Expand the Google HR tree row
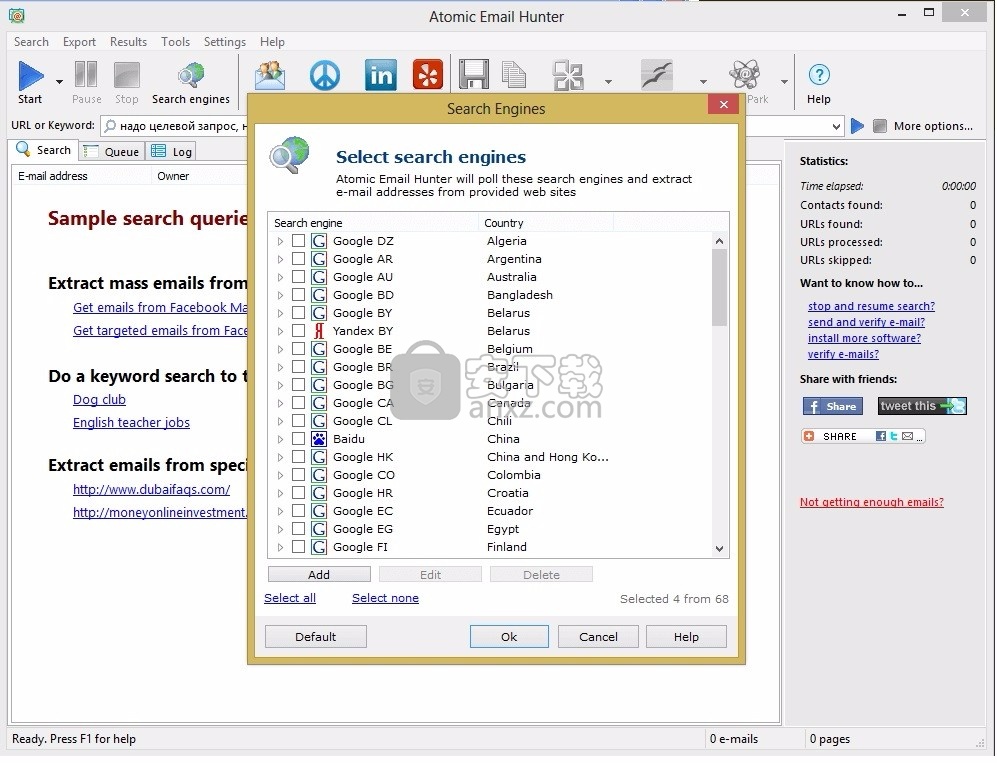Screen dimensions: 997x763 280,493
